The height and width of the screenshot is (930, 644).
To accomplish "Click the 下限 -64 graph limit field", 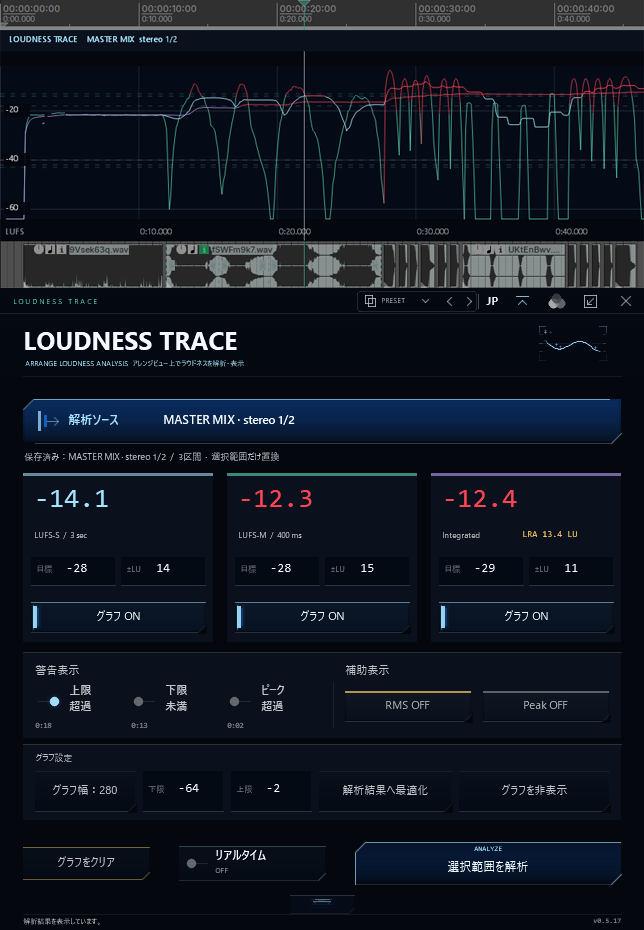I will click(x=183, y=789).
